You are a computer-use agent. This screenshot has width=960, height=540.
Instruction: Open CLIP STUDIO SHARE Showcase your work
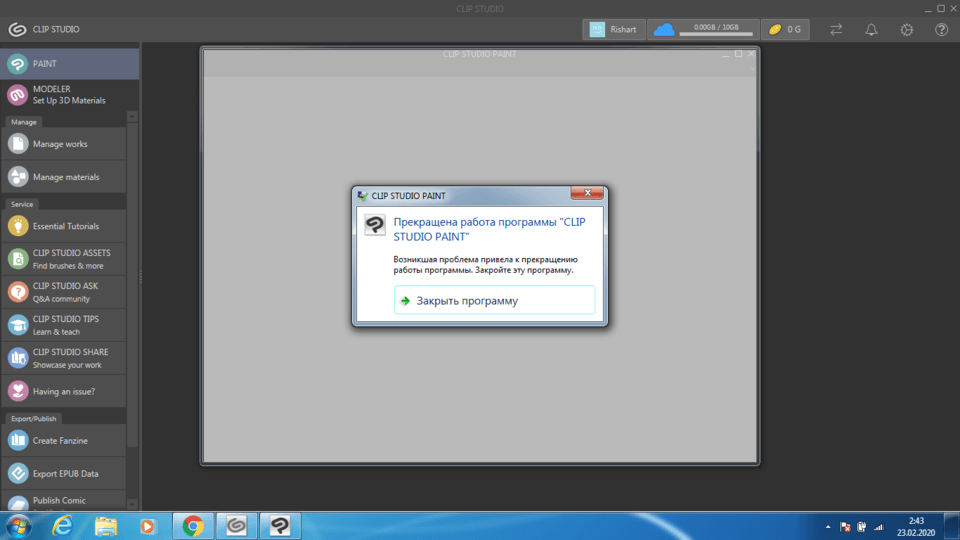tap(64, 358)
